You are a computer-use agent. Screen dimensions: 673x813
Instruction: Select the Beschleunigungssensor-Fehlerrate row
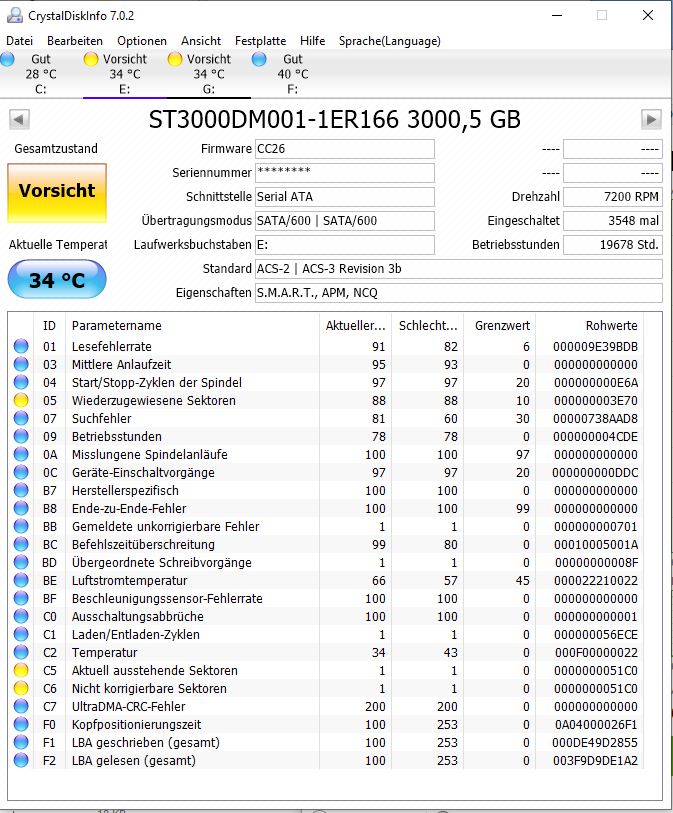tap(326, 598)
